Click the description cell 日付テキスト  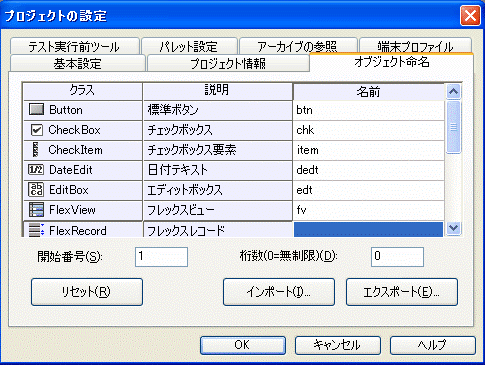(x=218, y=170)
